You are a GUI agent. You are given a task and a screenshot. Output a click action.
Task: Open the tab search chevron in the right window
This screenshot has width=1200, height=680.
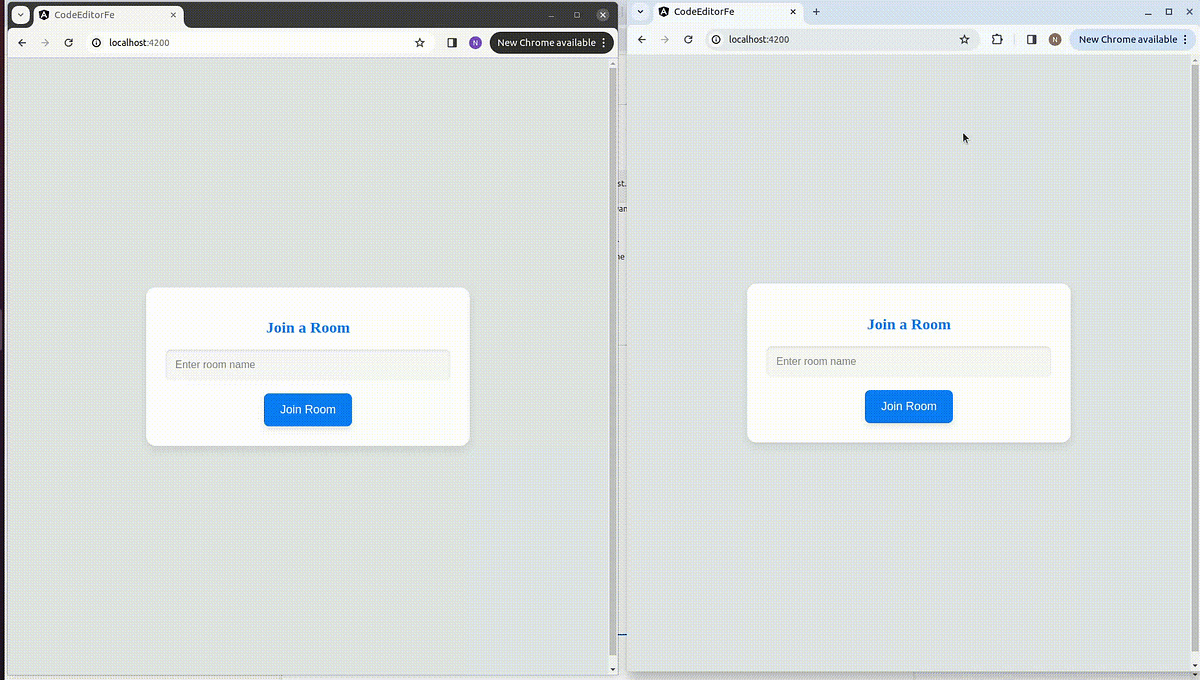pyautogui.click(x=639, y=12)
